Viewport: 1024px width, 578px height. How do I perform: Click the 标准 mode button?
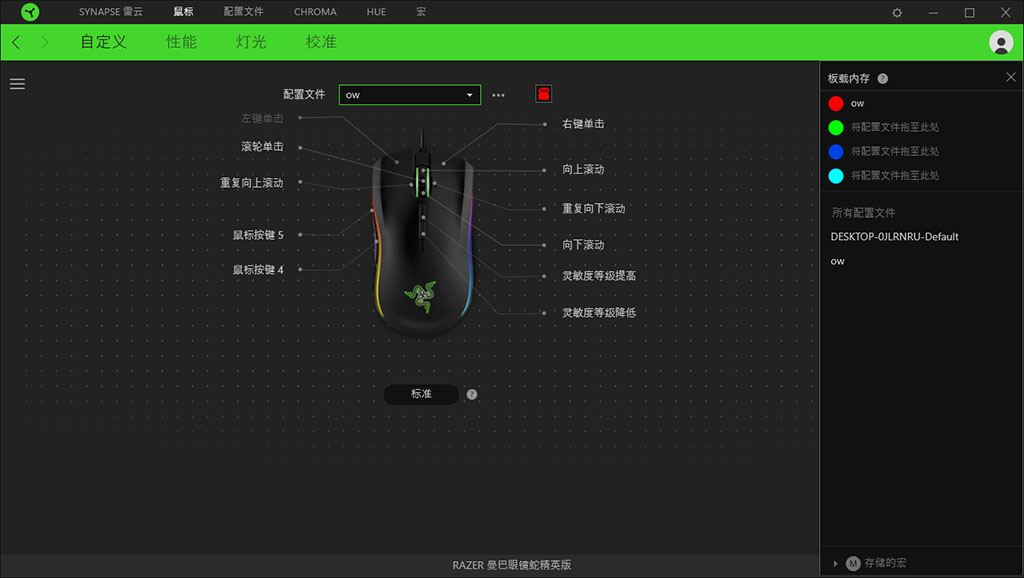coord(421,394)
